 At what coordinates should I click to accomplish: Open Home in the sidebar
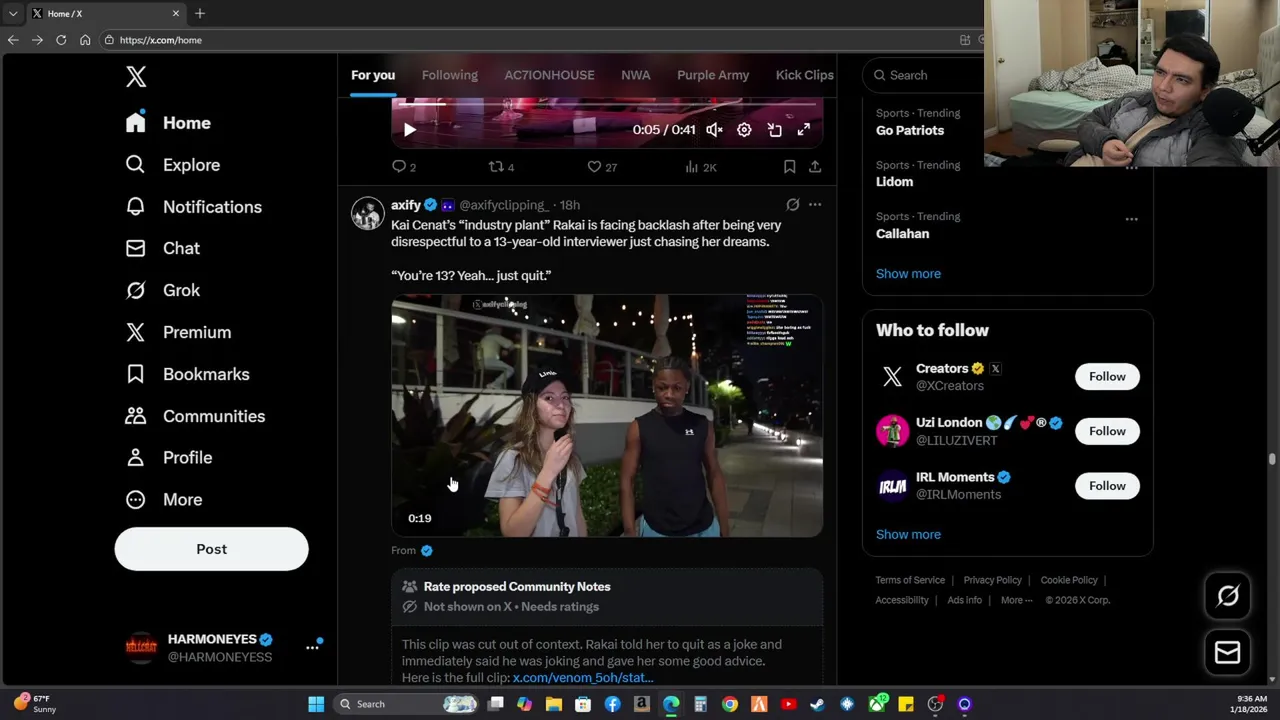pyautogui.click(x=168, y=123)
